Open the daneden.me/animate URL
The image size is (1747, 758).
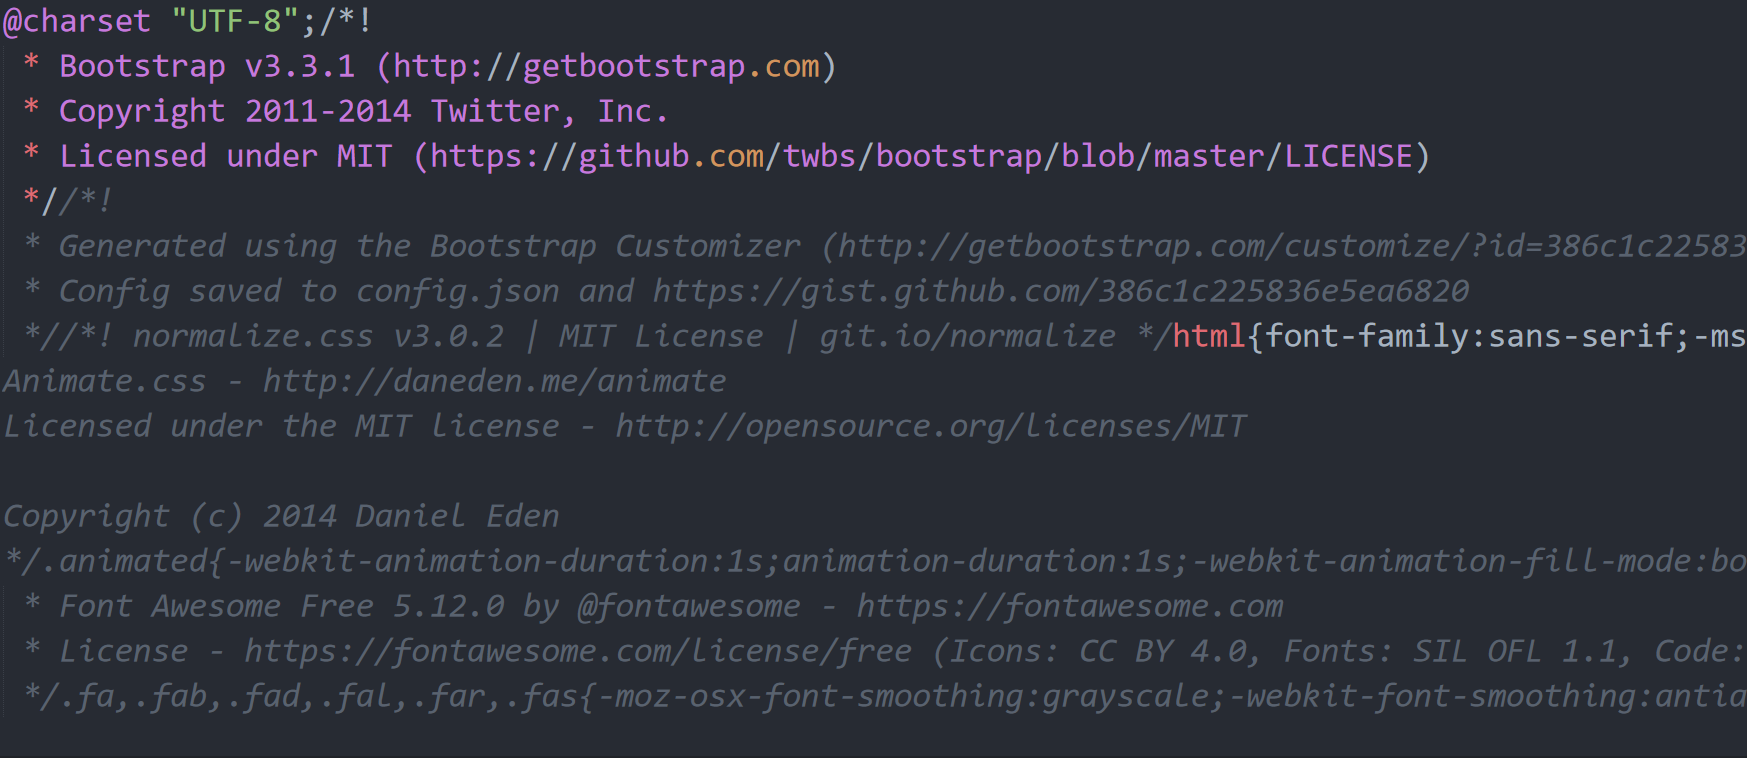click(x=494, y=381)
